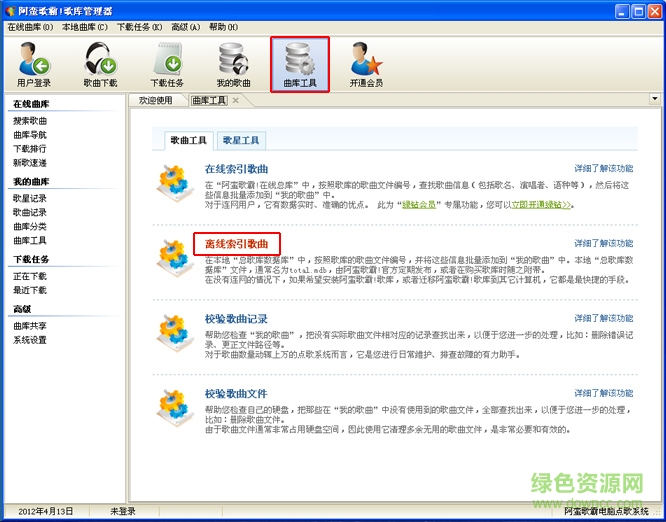Open 离线索引歌曲 link
666x522 pixels.
pyautogui.click(x=237, y=244)
